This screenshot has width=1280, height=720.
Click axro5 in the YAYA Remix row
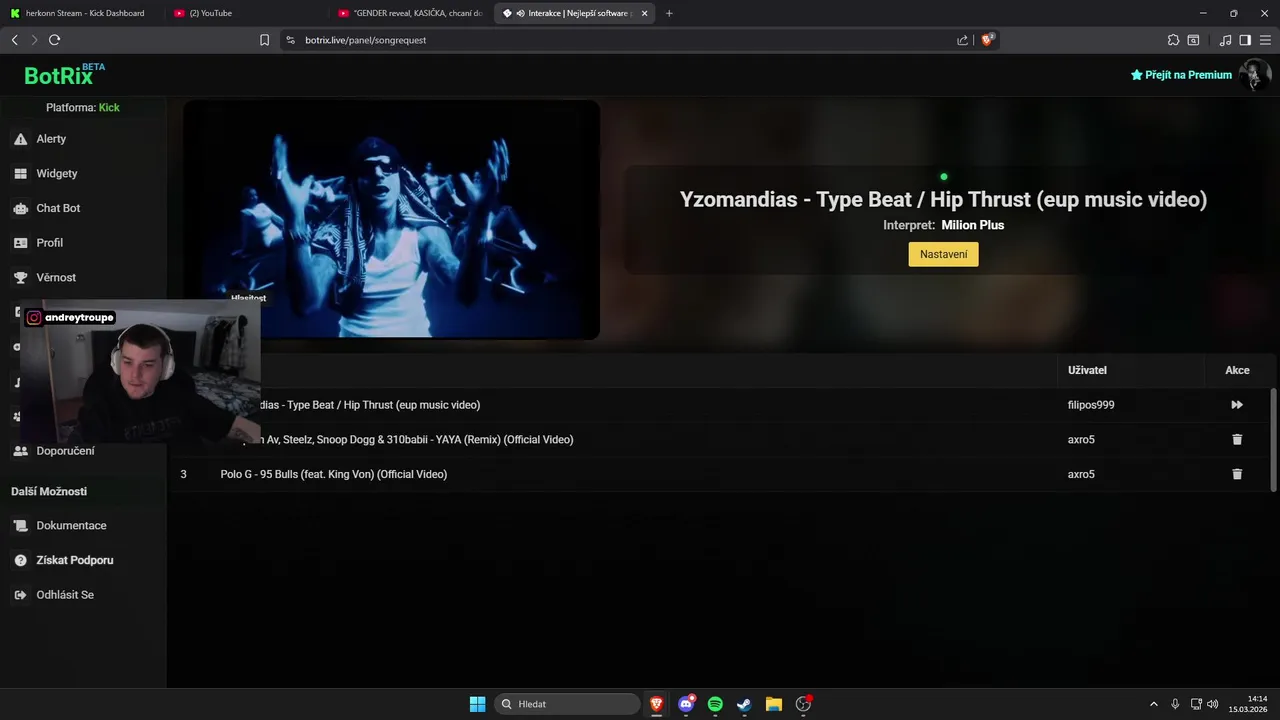1081,440
